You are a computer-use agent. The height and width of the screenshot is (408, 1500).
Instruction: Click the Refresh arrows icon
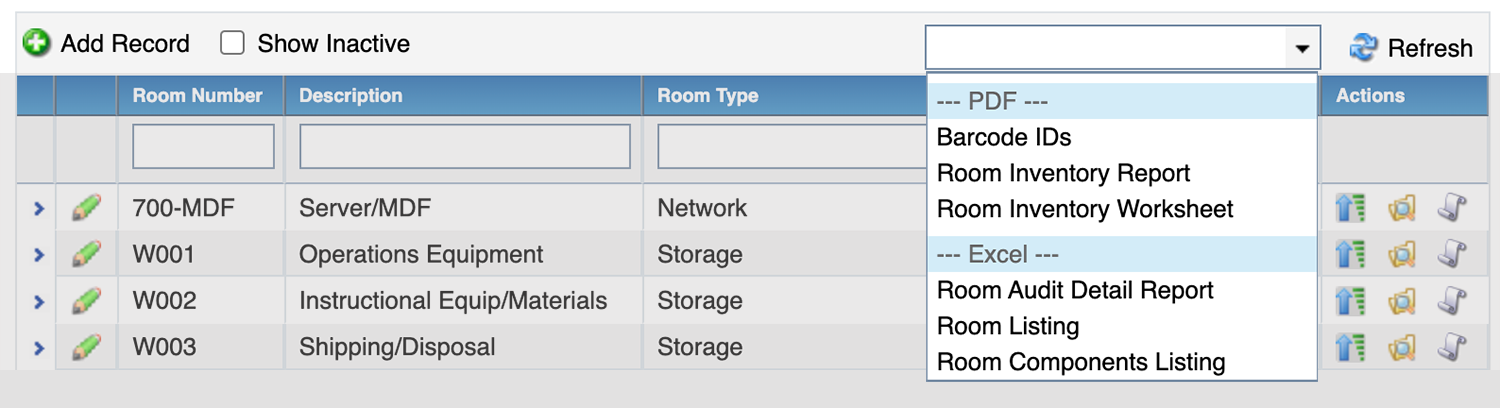[x=1363, y=47]
